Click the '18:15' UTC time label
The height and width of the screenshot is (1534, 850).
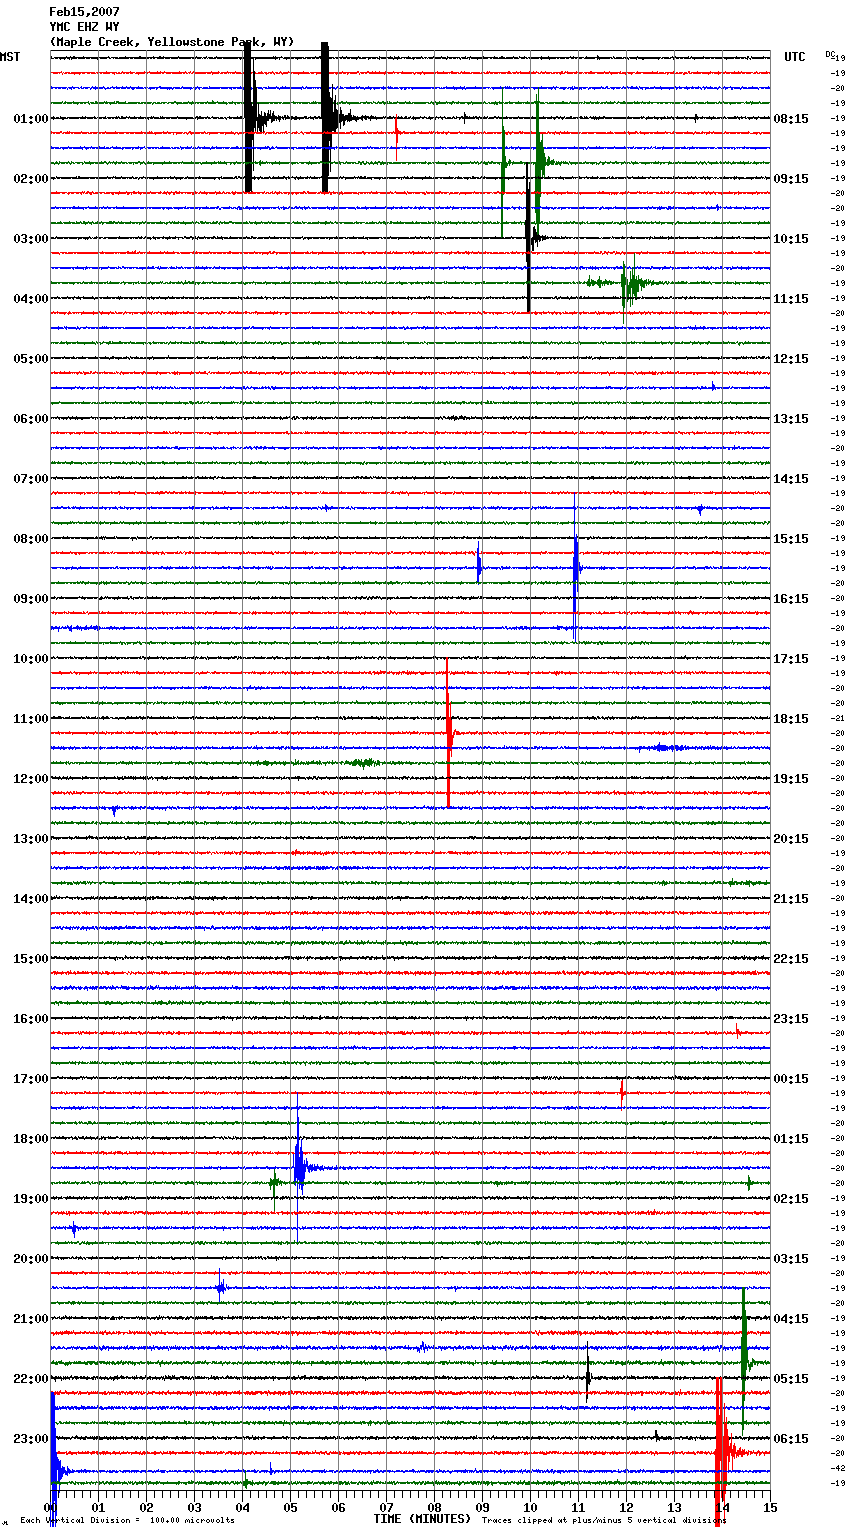791,719
